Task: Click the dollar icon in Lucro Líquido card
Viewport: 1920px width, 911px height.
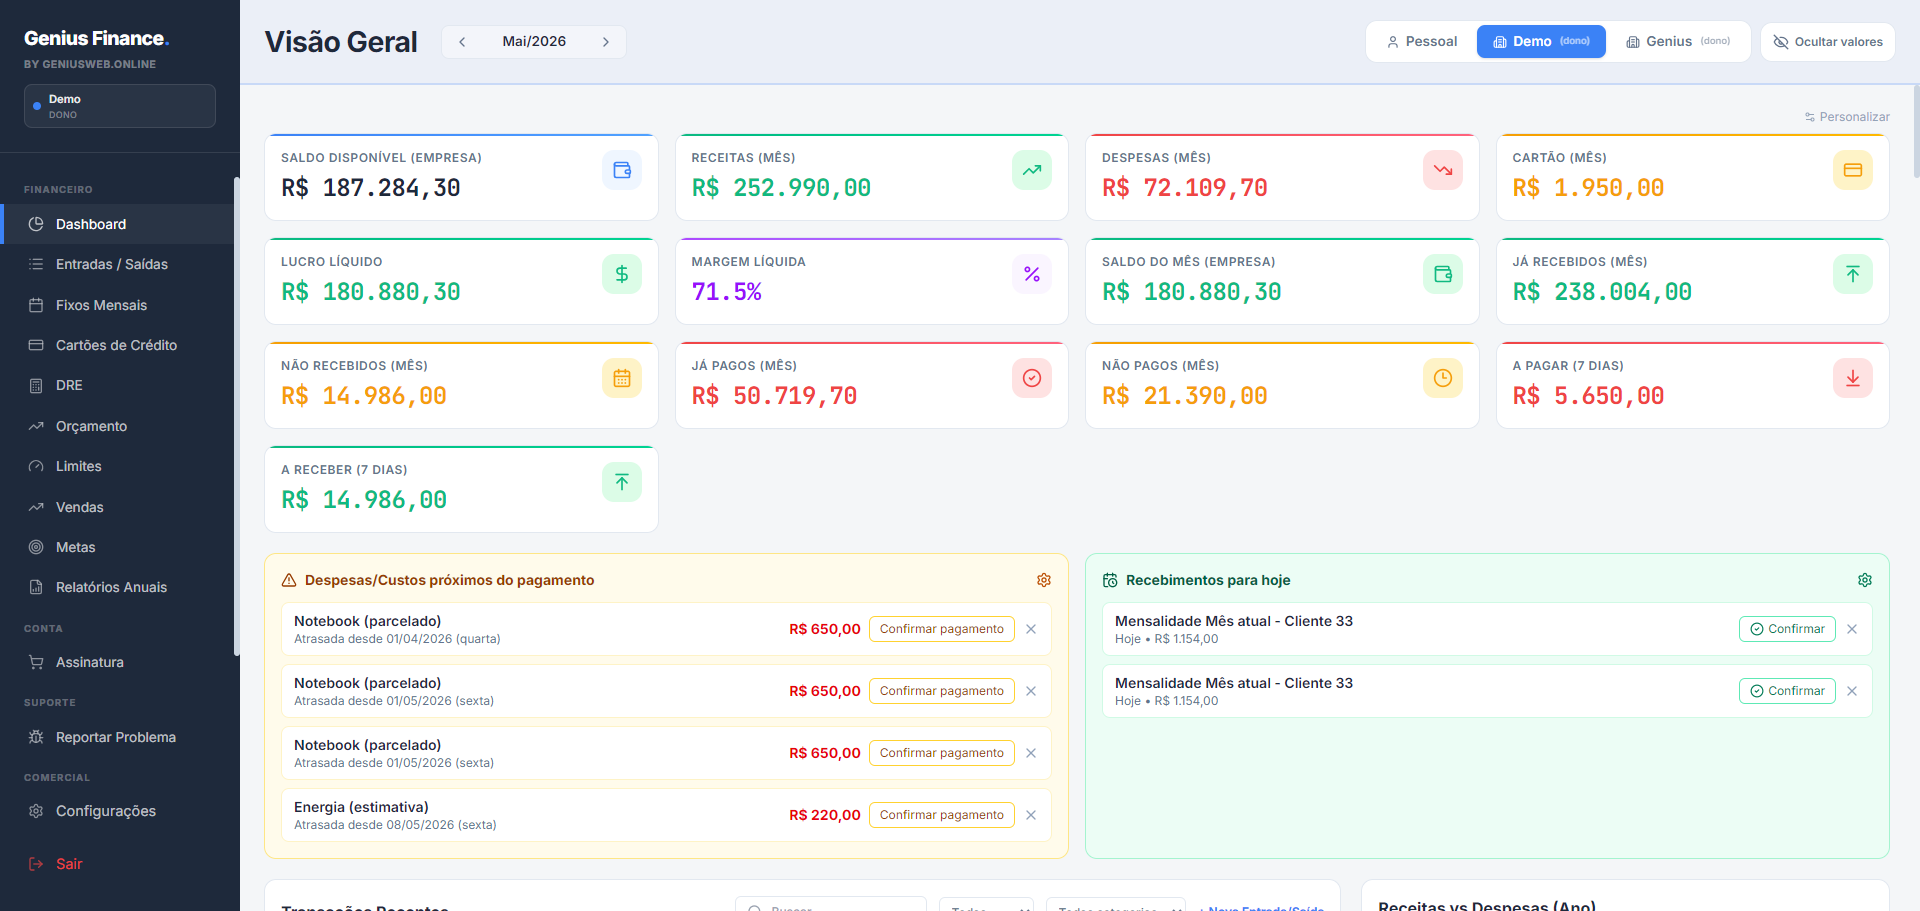Action: point(622,274)
